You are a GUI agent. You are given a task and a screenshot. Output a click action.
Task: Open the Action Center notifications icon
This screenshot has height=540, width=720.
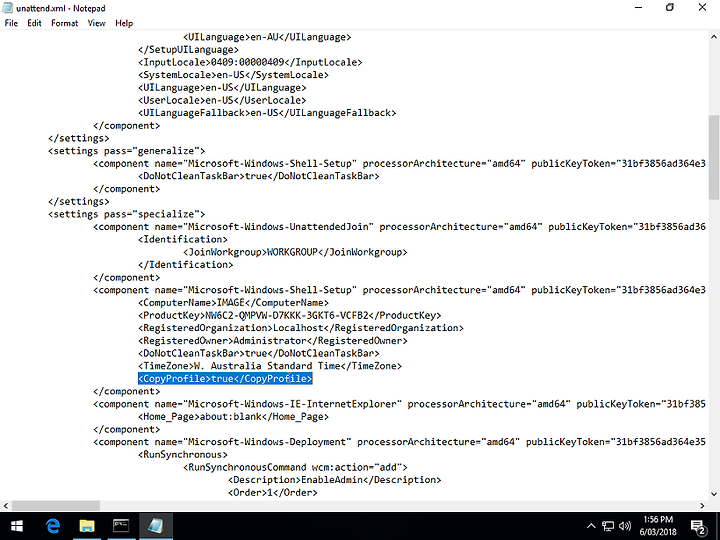(x=698, y=527)
